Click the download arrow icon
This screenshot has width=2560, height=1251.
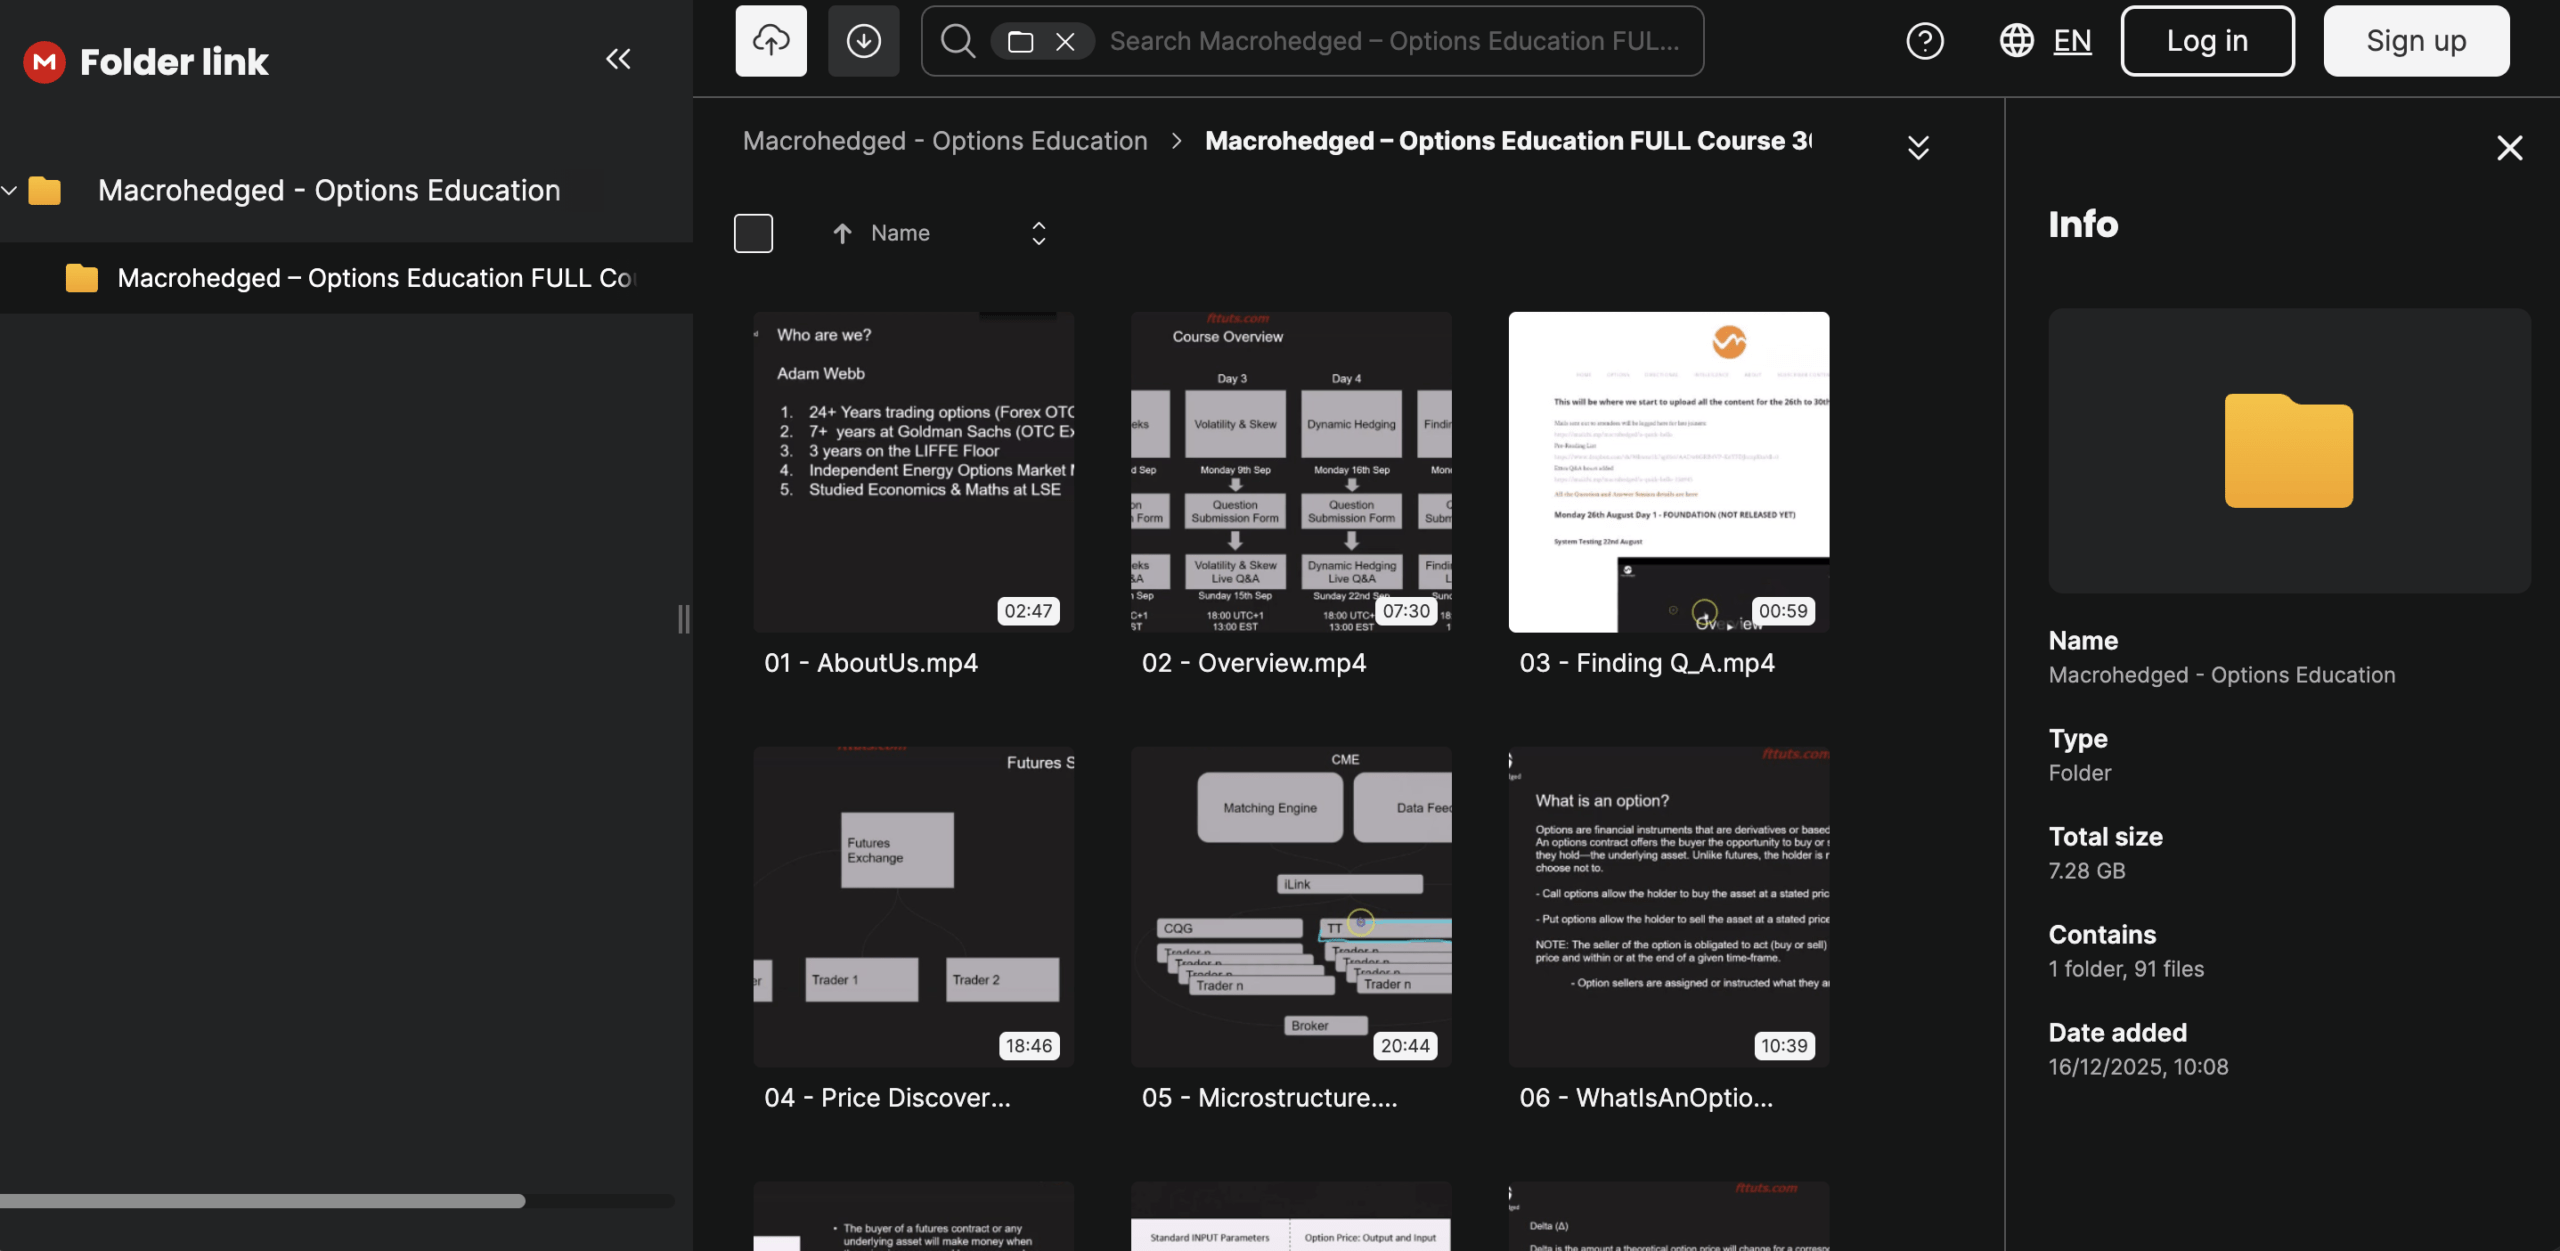tap(863, 41)
